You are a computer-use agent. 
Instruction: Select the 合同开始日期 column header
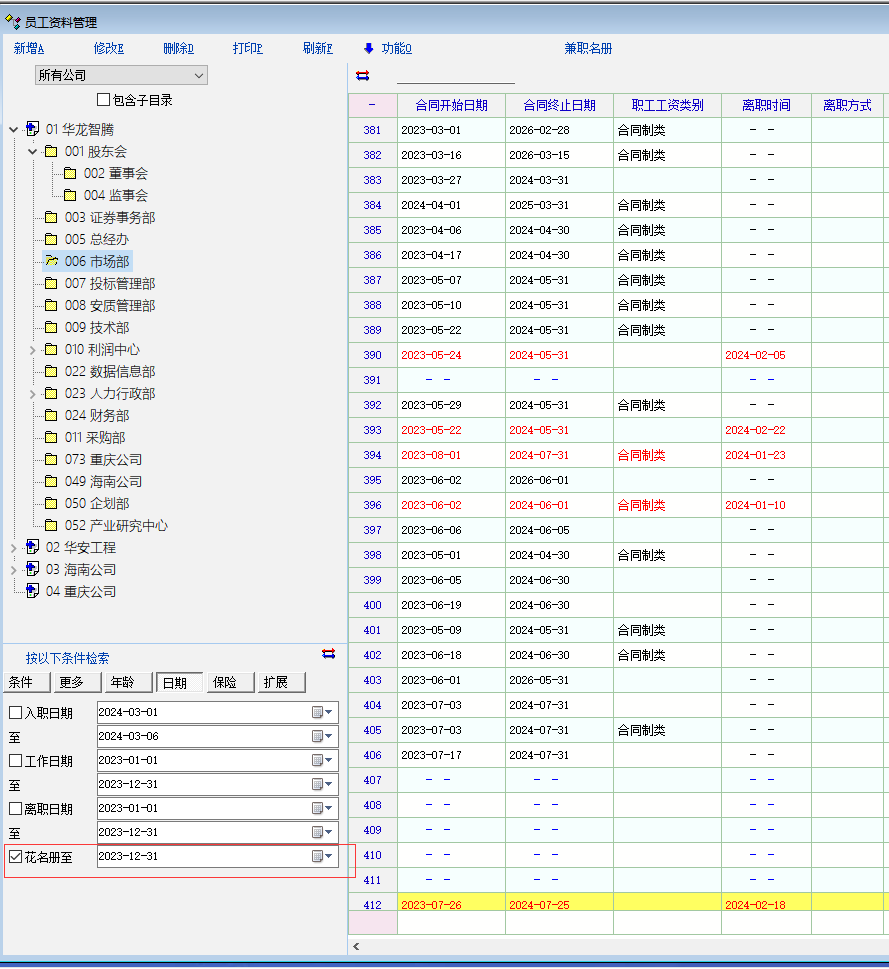(451, 105)
